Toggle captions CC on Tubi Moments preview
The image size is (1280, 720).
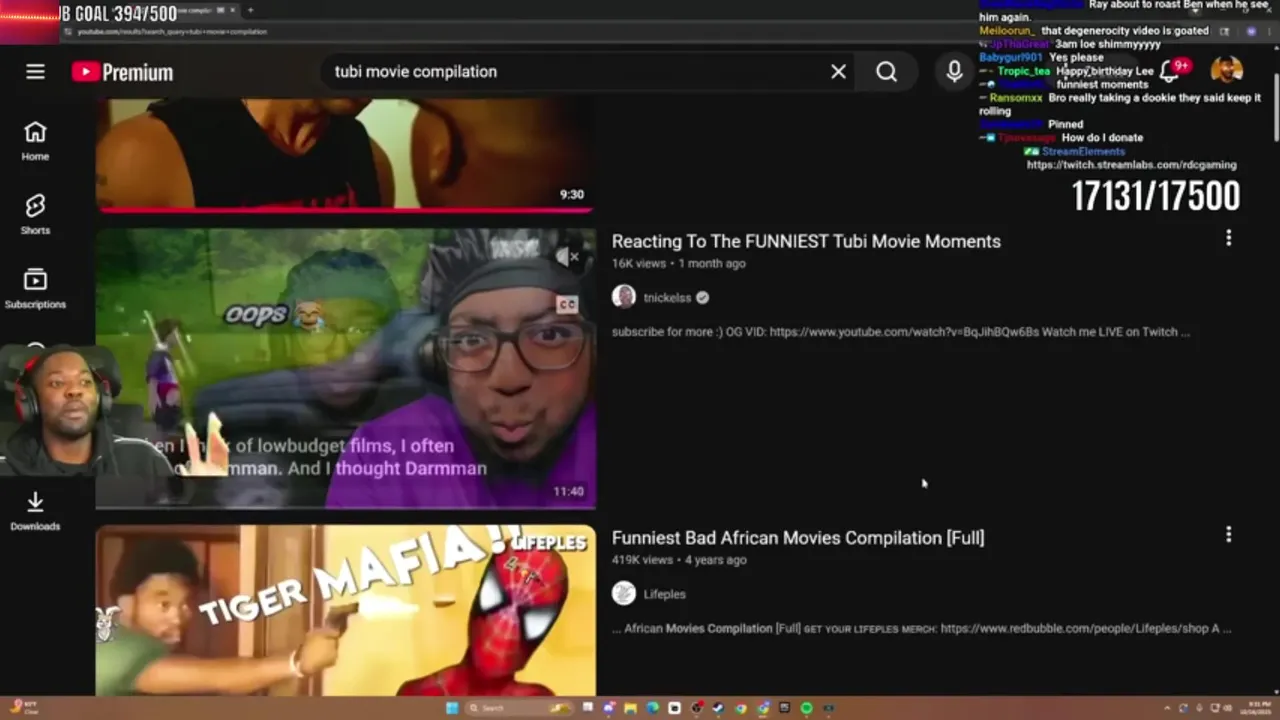click(x=567, y=304)
